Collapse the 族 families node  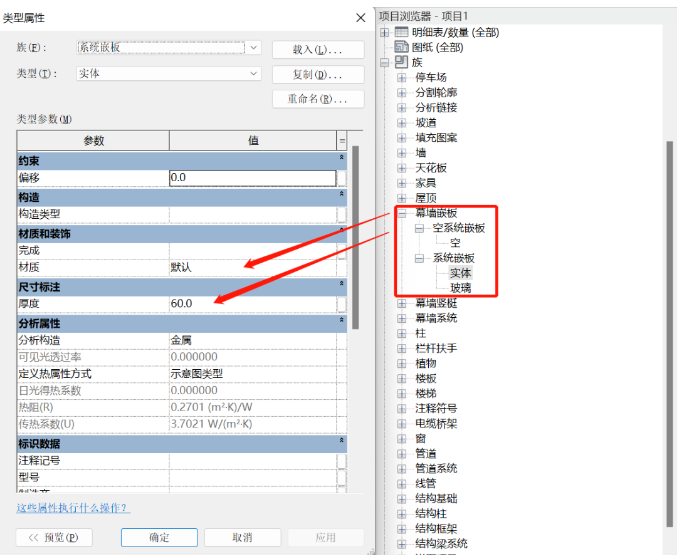[x=384, y=62]
